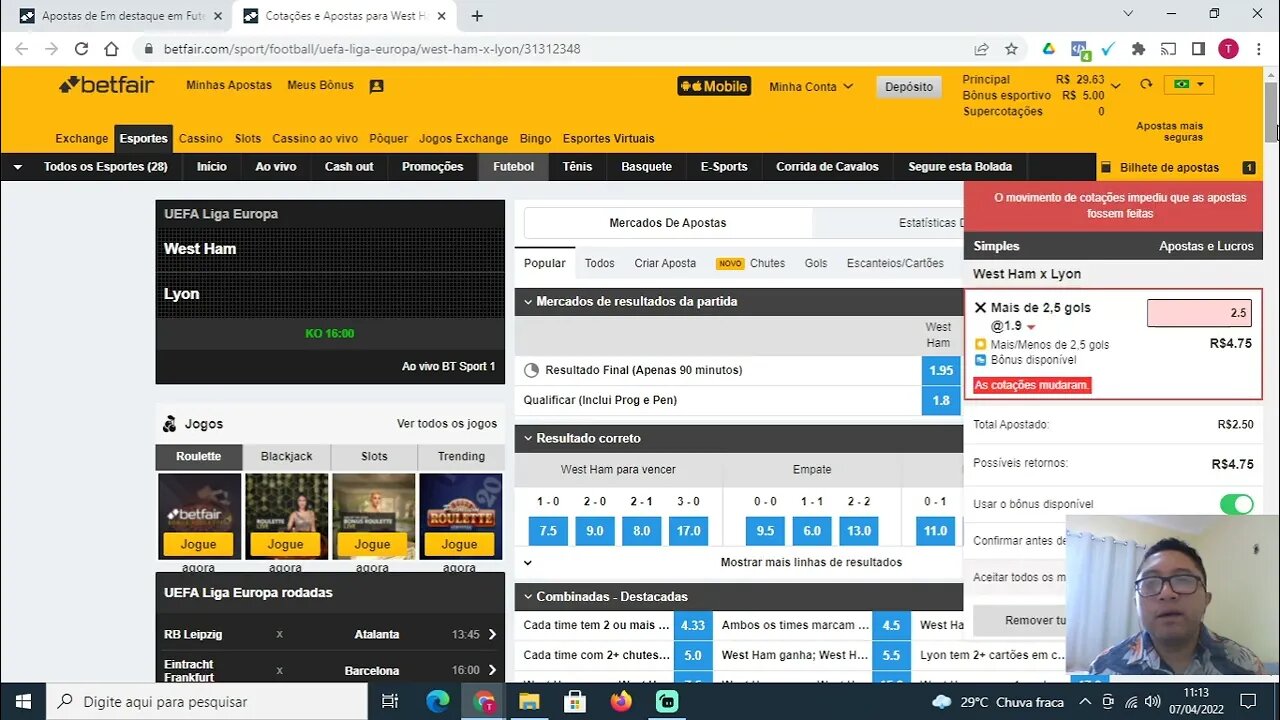Select the Trending games tab
Screen dimensions: 1280x720
coord(461,456)
